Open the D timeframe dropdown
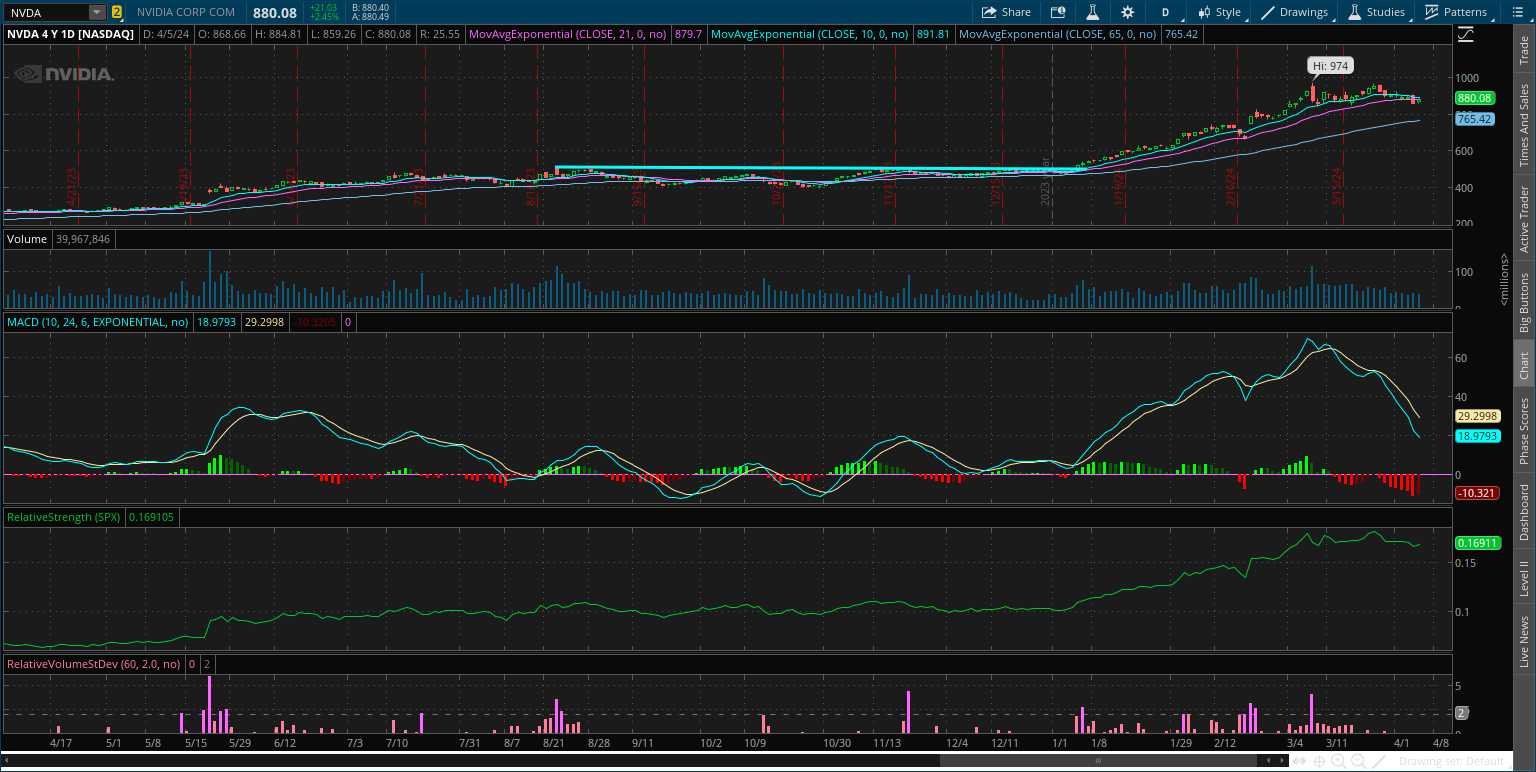Image resolution: width=1536 pixels, height=772 pixels. tap(1165, 12)
